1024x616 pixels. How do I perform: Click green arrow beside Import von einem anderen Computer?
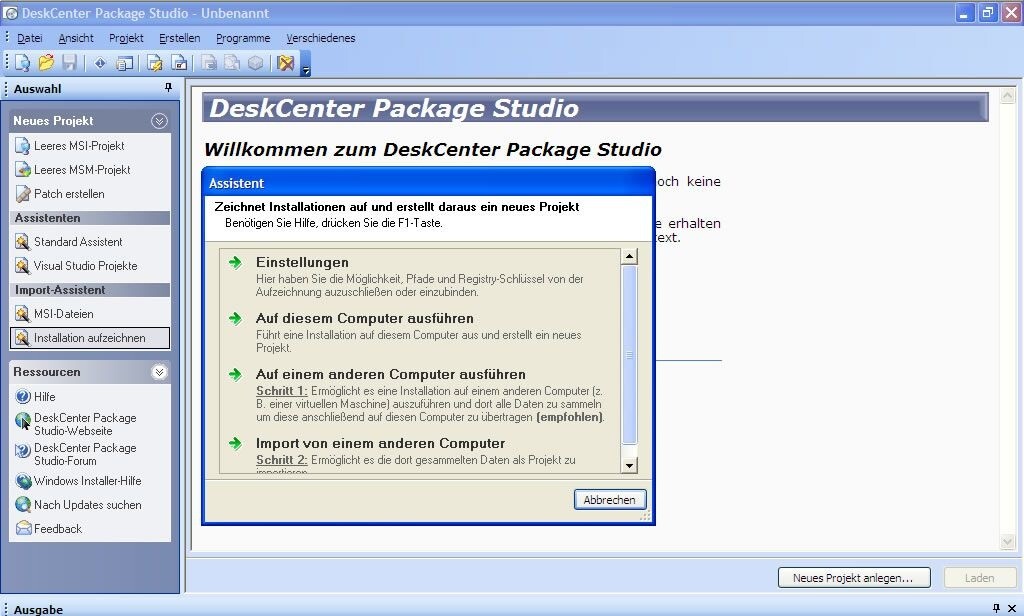(x=235, y=444)
